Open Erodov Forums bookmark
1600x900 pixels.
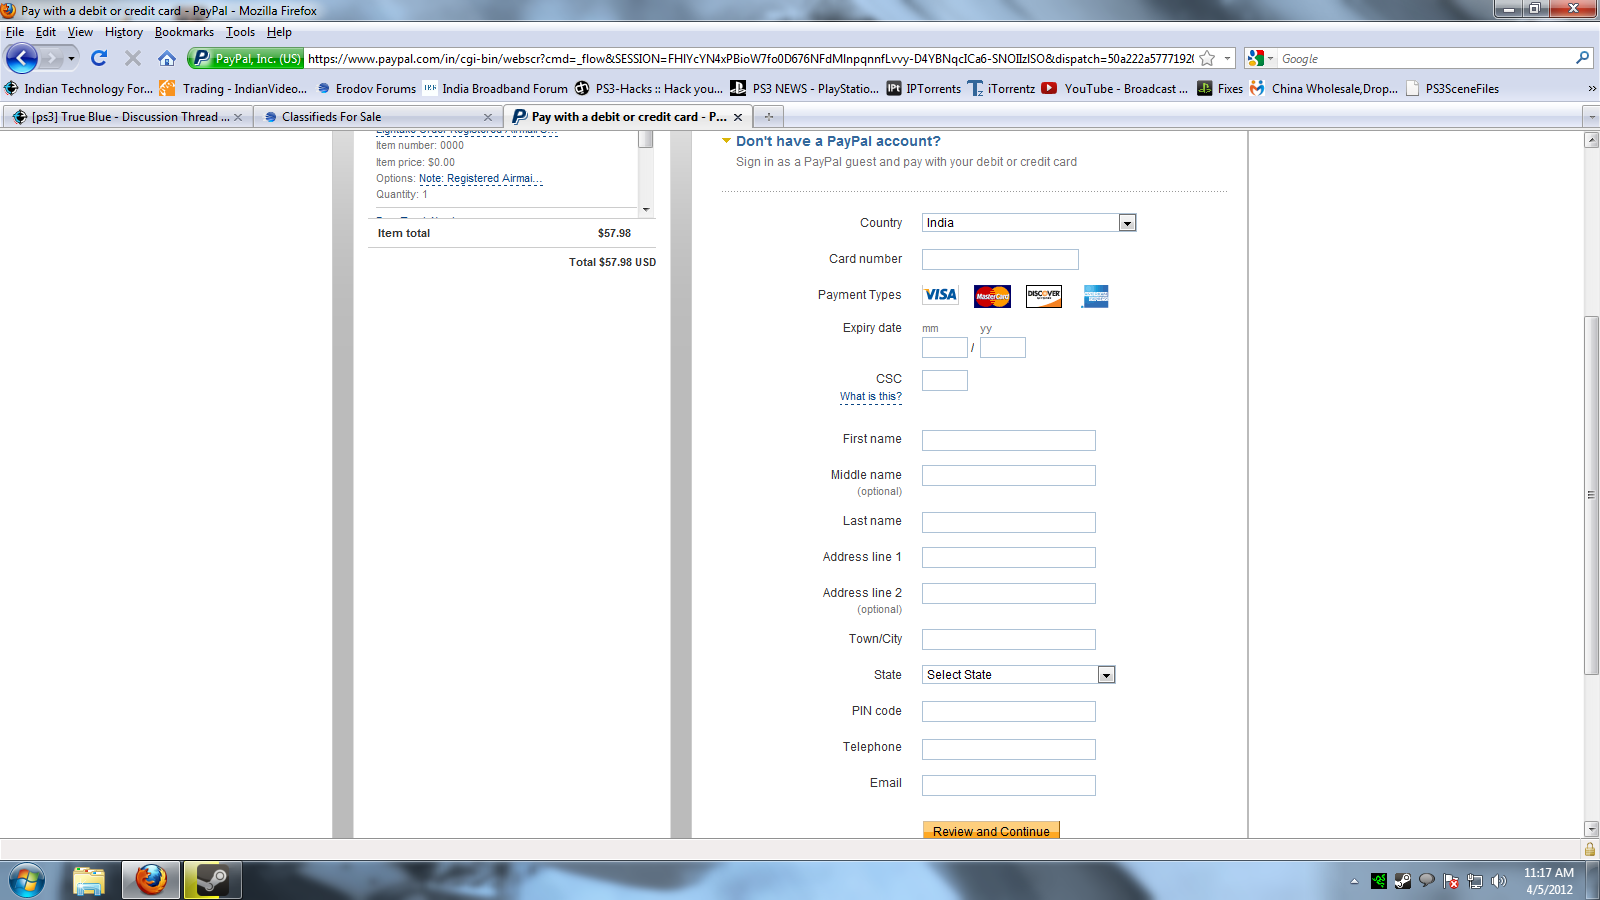366,88
